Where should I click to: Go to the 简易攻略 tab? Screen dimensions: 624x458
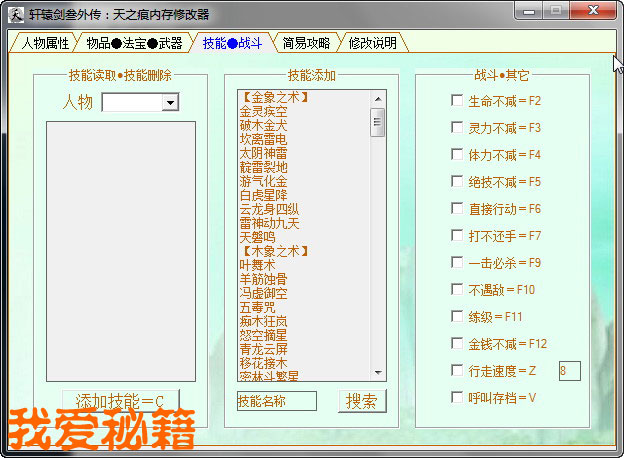[x=307, y=43]
